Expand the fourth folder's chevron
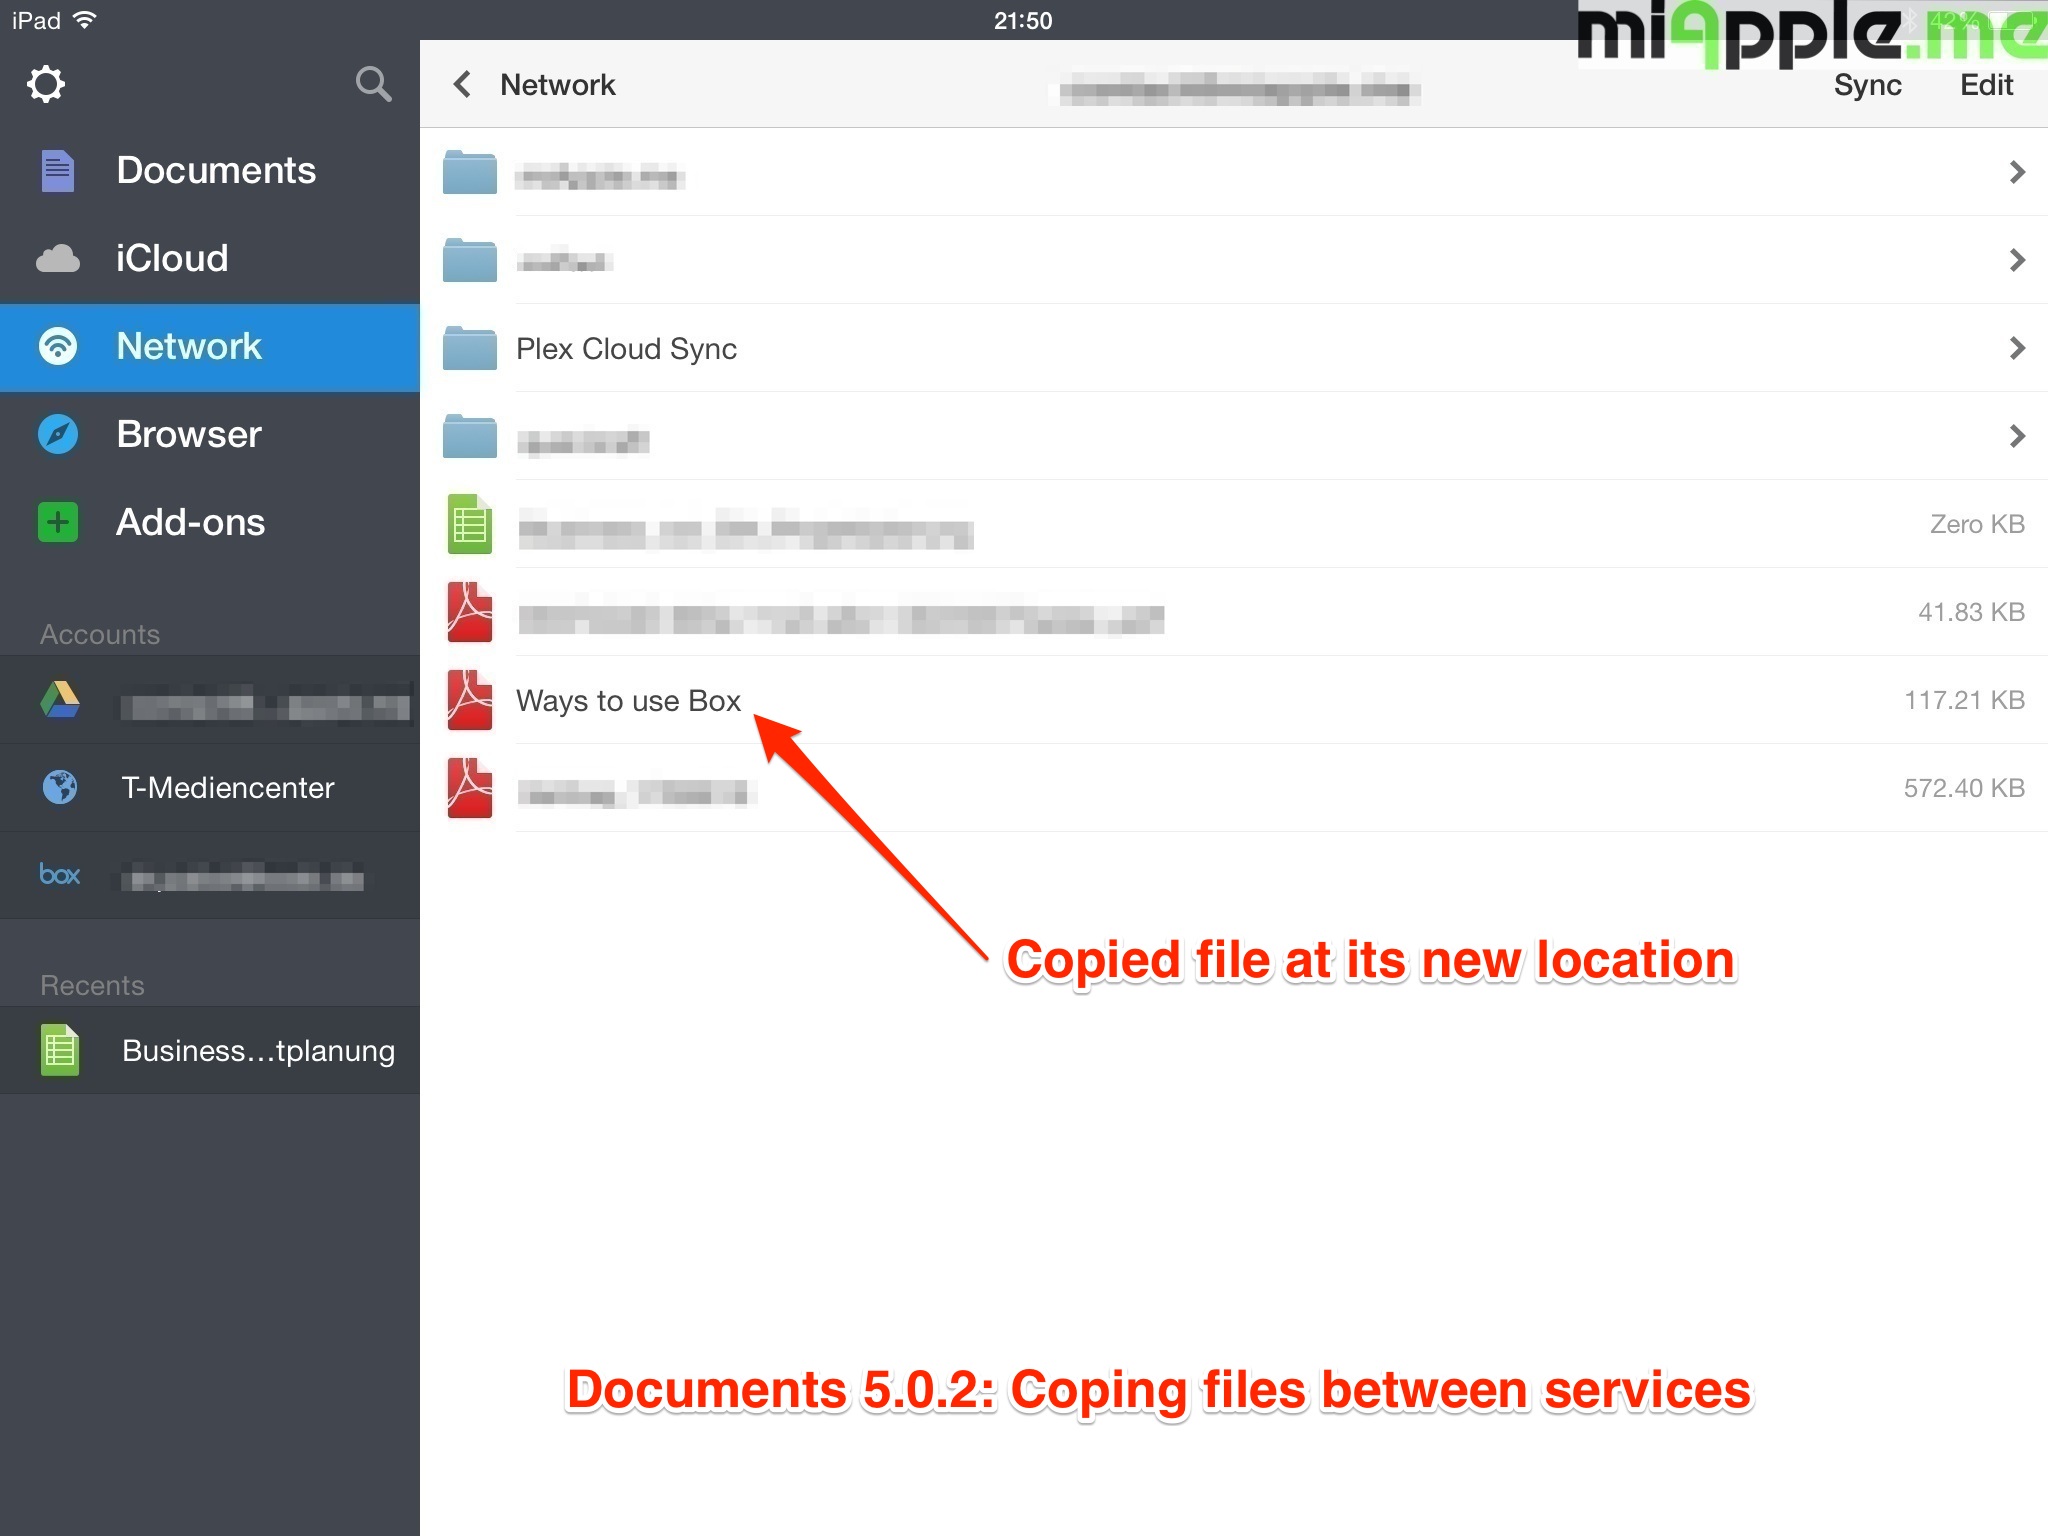Screen dimensions: 2048x1536 click(x=2016, y=436)
